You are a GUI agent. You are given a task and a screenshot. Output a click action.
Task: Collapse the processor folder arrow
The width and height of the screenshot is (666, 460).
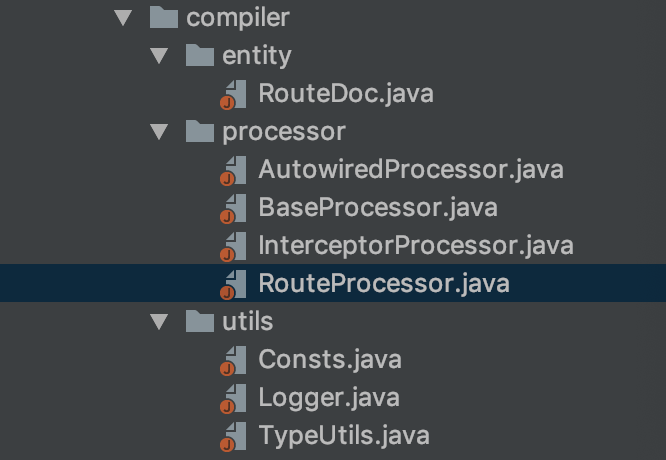(x=159, y=132)
